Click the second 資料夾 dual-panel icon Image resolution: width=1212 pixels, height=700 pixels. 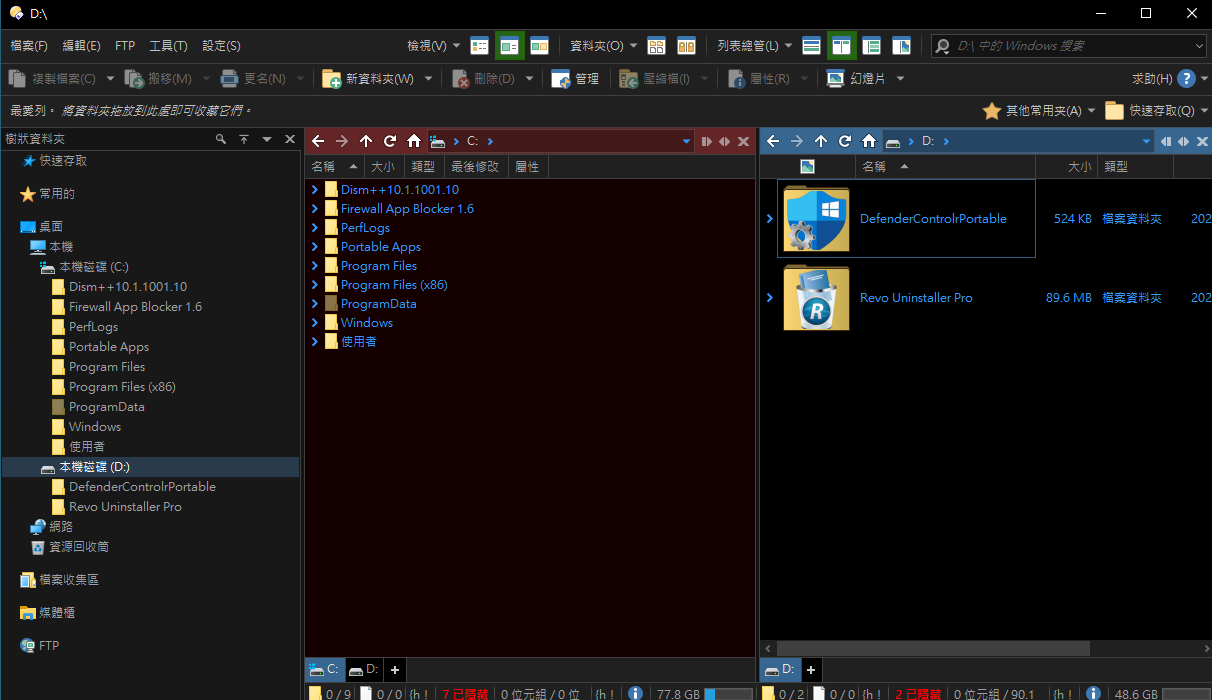[686, 45]
